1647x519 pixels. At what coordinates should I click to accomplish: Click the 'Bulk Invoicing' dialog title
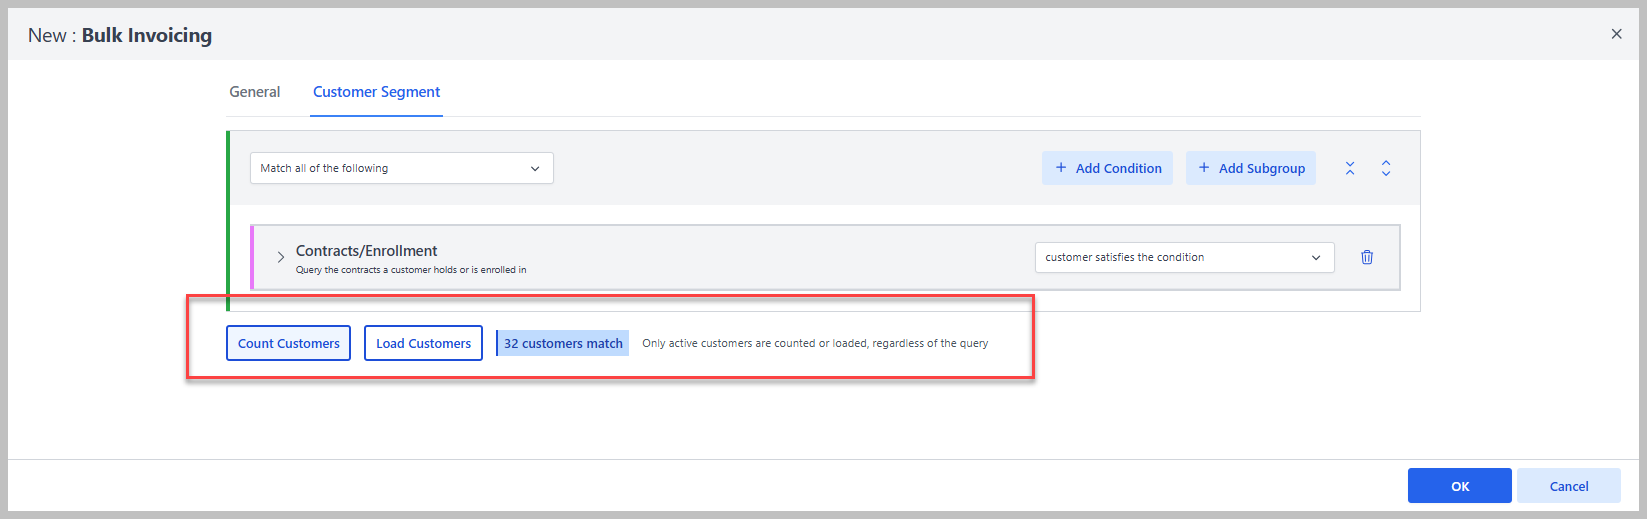click(147, 35)
